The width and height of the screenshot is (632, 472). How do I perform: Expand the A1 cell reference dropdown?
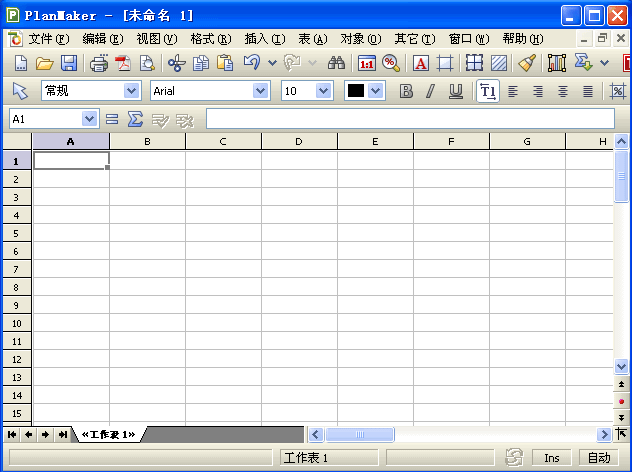click(89, 119)
